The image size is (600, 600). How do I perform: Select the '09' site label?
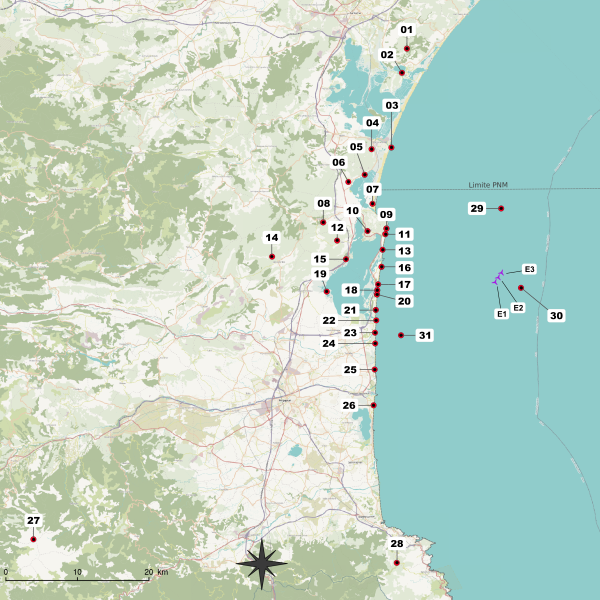click(386, 215)
